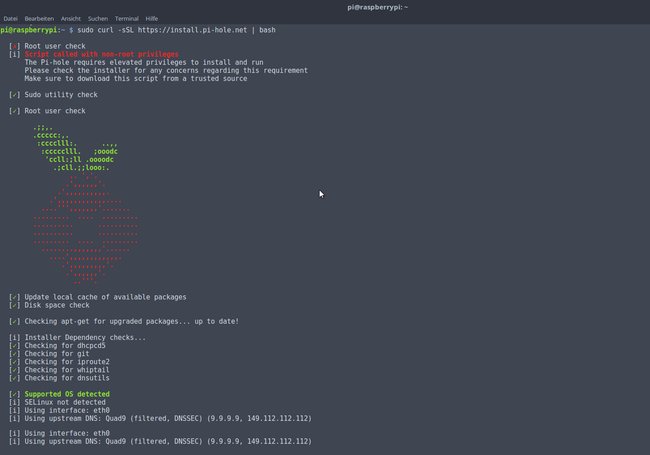Click 'SELinux not detected' line

pos(65,402)
